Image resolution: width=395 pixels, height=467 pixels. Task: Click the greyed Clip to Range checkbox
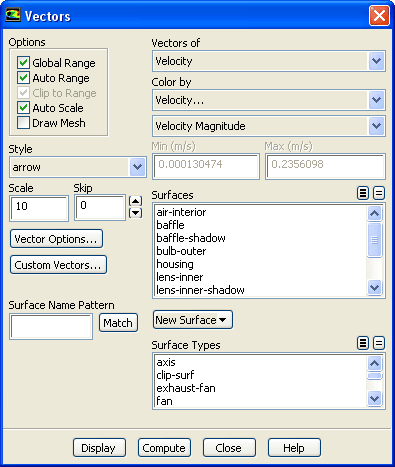pos(23,93)
